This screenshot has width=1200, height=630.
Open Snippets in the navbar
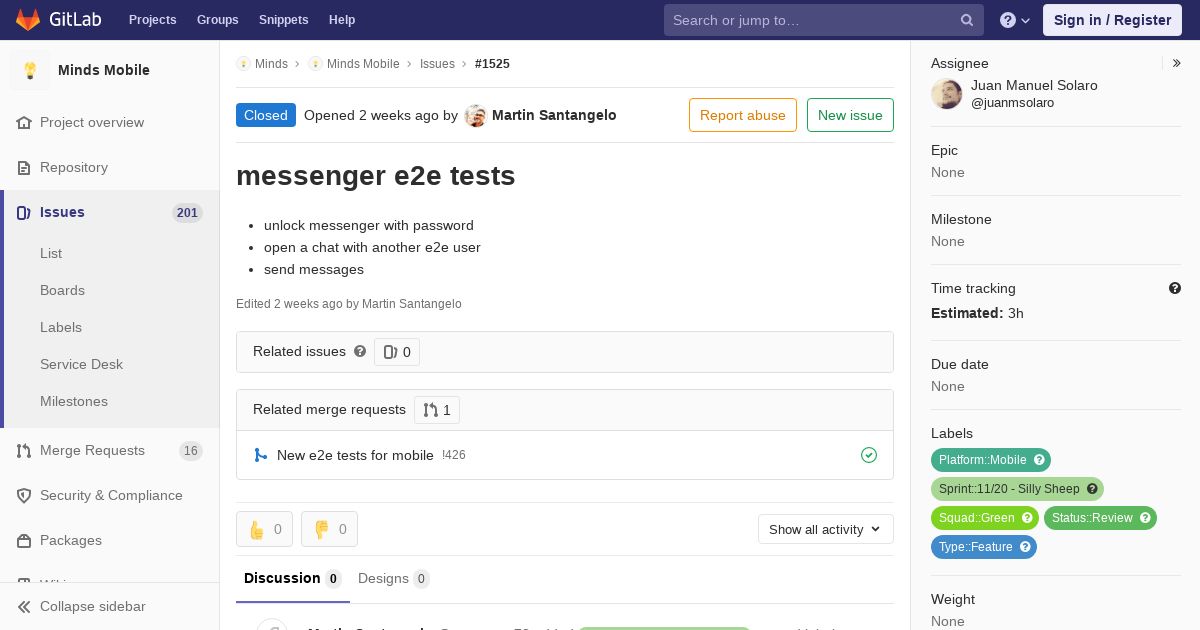[x=283, y=20]
